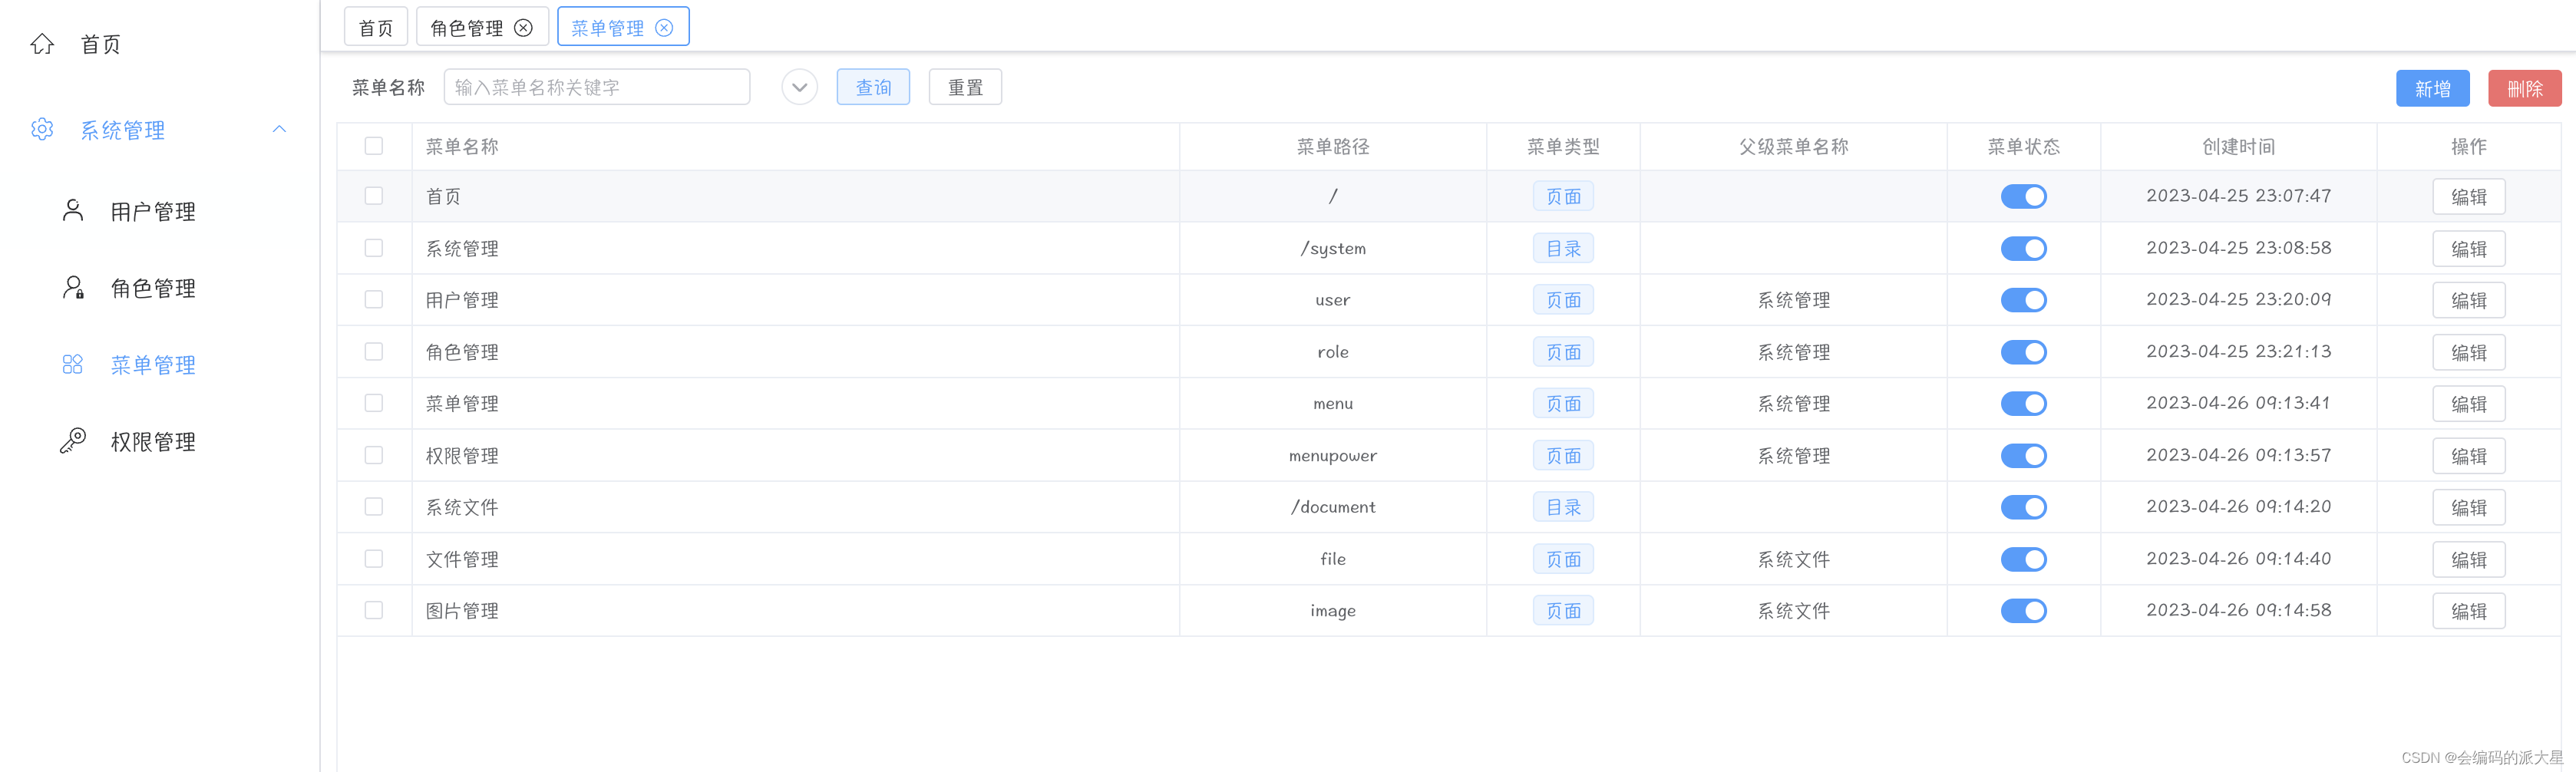Toggle the status switch for file row
The image size is (2576, 772).
pos(2023,559)
